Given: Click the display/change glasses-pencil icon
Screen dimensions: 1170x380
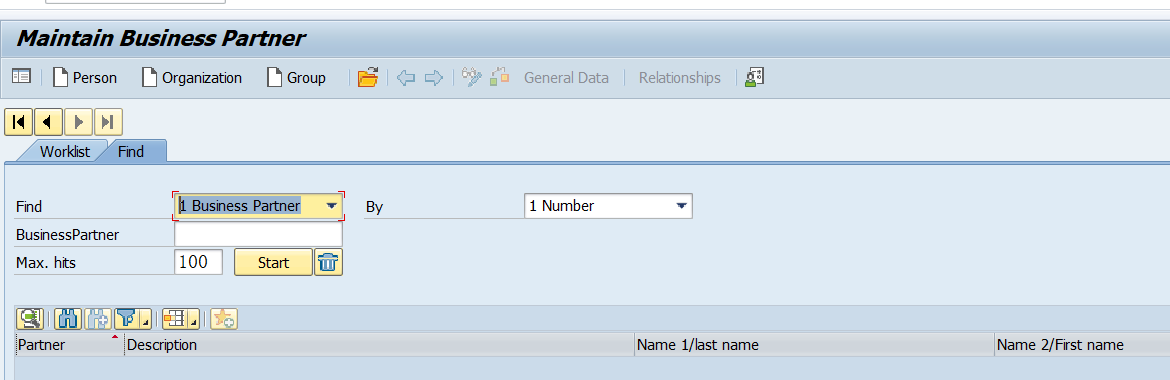Looking at the screenshot, I should 472,78.
